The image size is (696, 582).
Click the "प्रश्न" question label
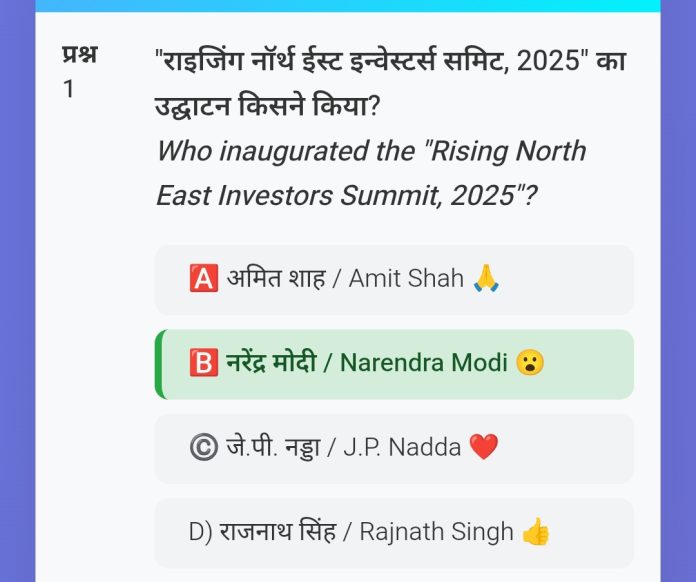coord(80,55)
